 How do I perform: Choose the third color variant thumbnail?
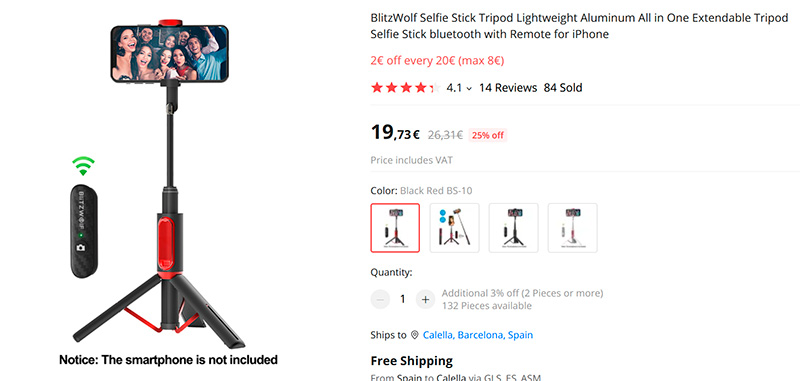coord(513,227)
